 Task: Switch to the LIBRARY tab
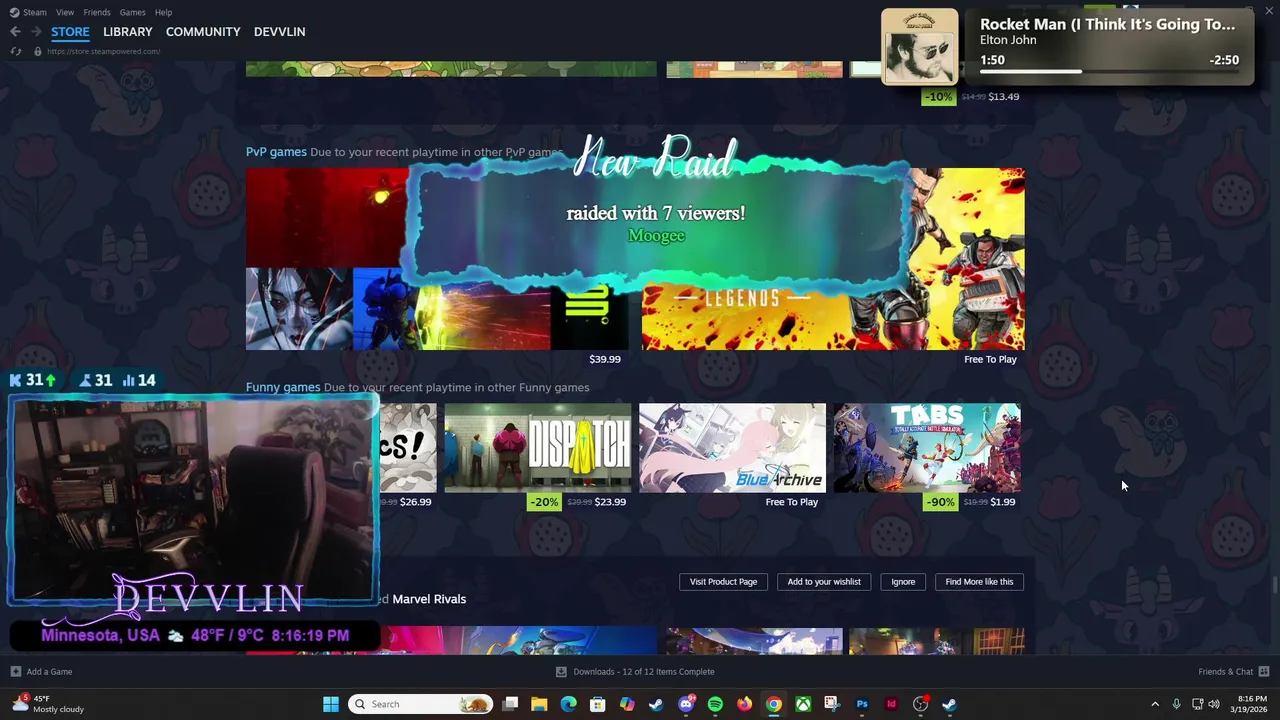(128, 32)
